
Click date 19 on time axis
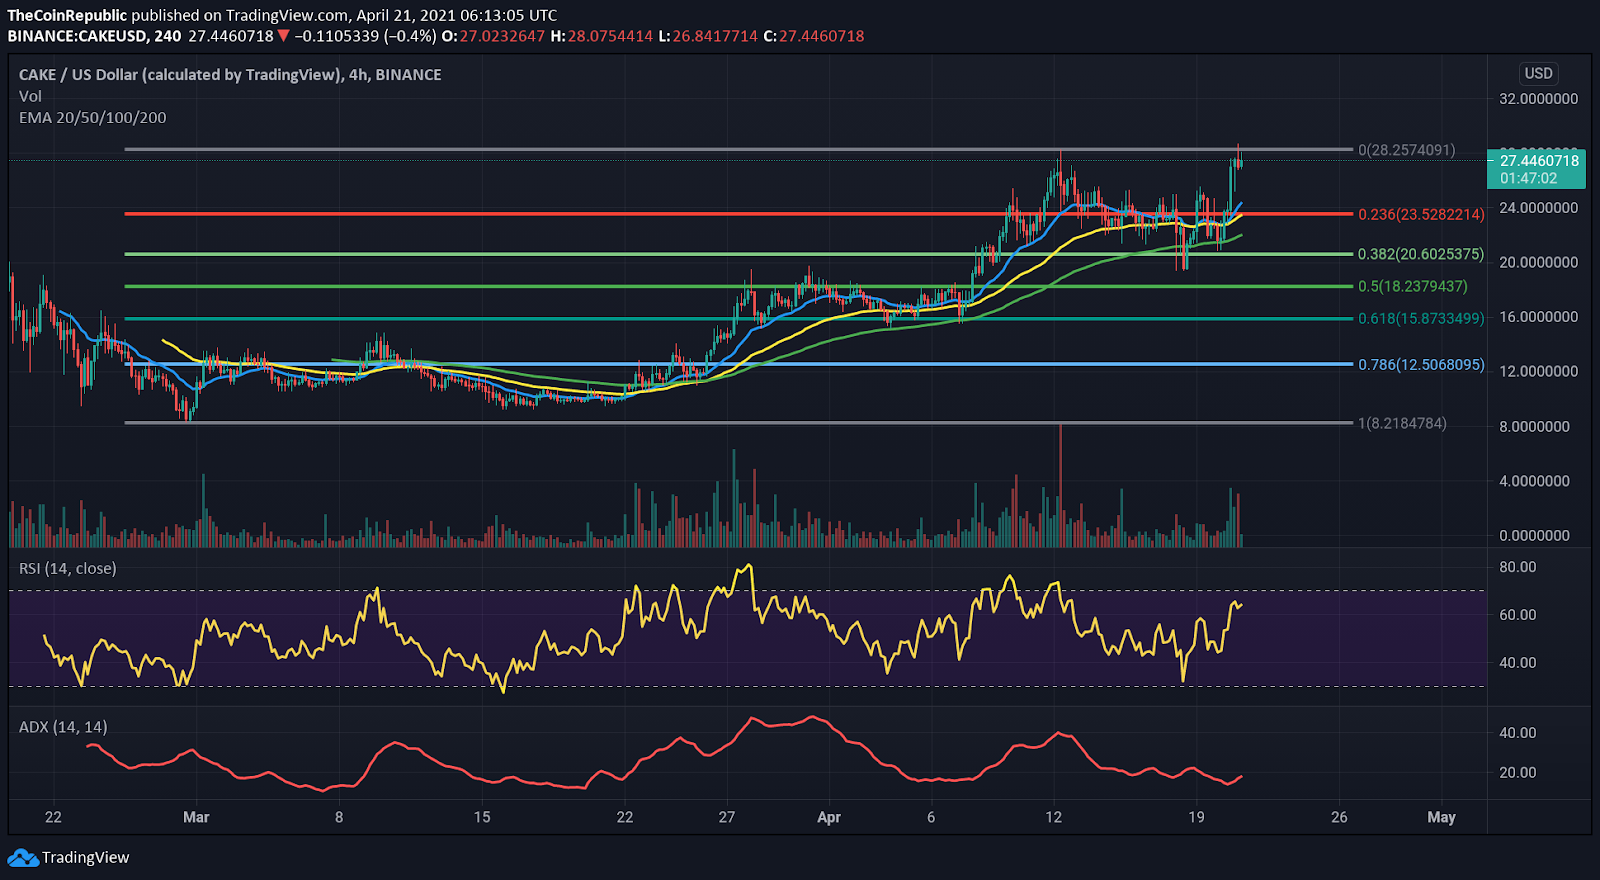(x=1196, y=817)
